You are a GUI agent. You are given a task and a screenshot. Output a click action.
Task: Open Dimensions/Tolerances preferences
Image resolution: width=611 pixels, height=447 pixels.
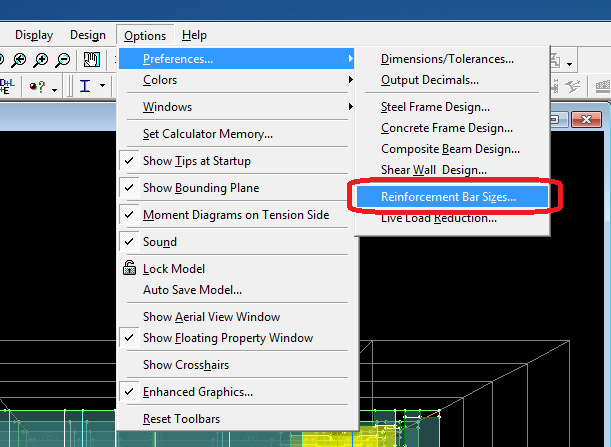[x=452, y=59]
